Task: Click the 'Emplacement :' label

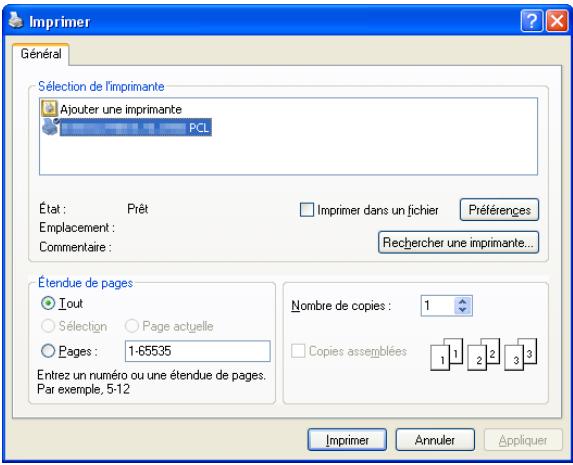Action: pyautogui.click(x=77, y=228)
